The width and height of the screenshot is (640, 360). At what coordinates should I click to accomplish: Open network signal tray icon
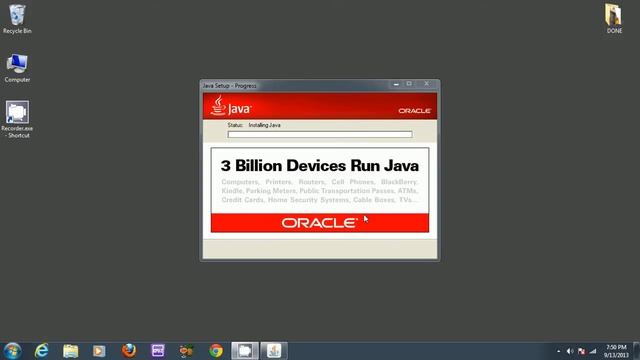[593, 351]
